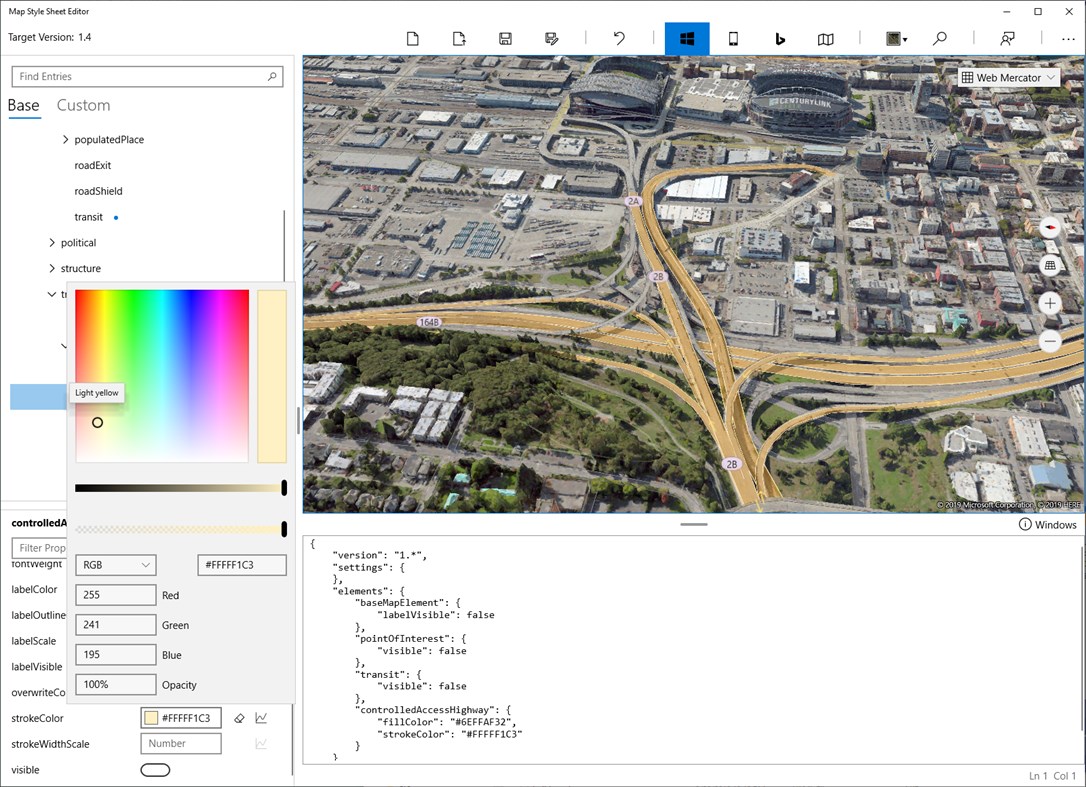The height and width of the screenshot is (787, 1086).
Task: Expand the political tree entry
Action: pyautogui.click(x=52, y=243)
